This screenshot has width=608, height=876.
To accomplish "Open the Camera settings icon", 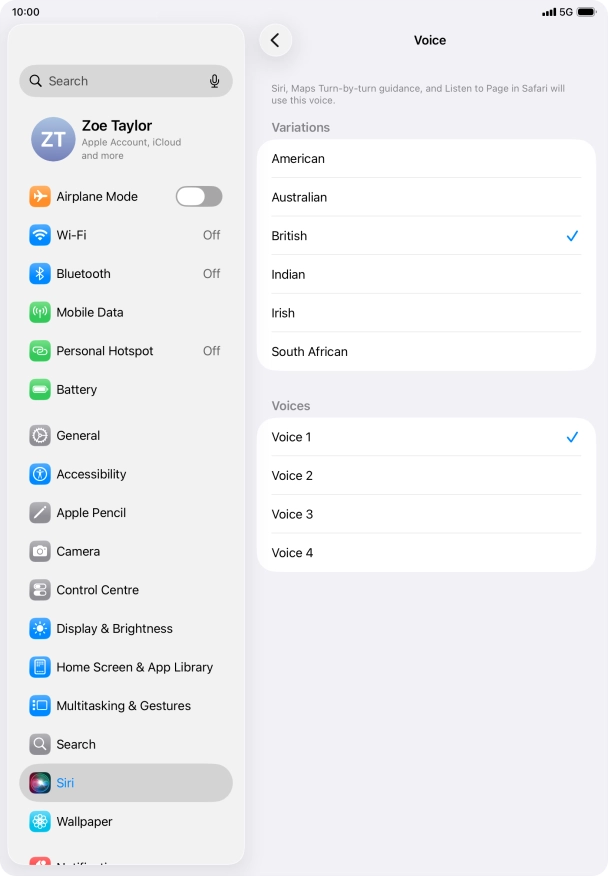I will click(40, 551).
